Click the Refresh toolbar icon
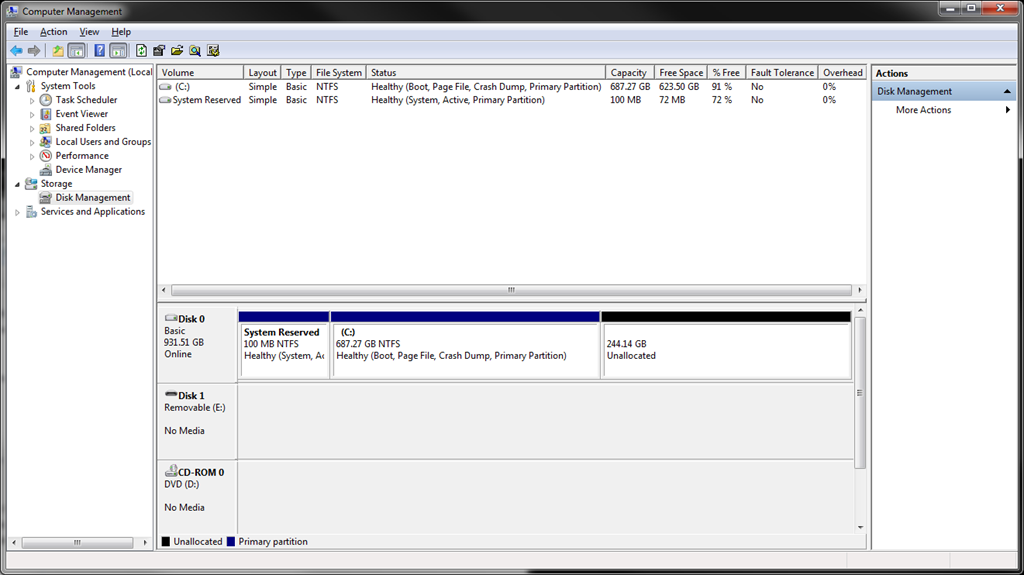 coord(141,50)
